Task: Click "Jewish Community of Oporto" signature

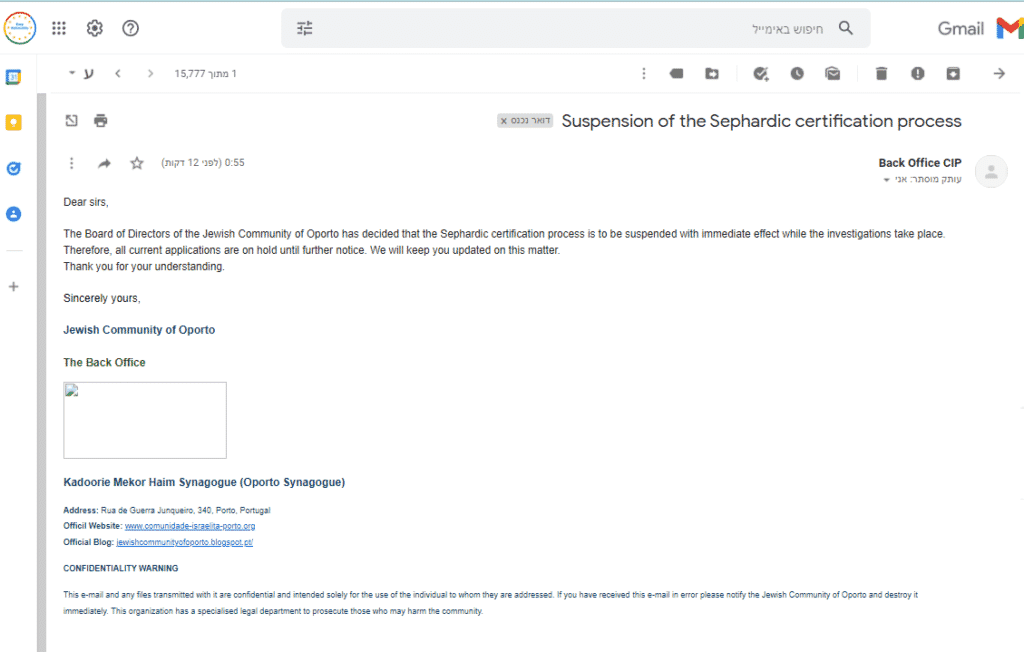Action: click(139, 330)
